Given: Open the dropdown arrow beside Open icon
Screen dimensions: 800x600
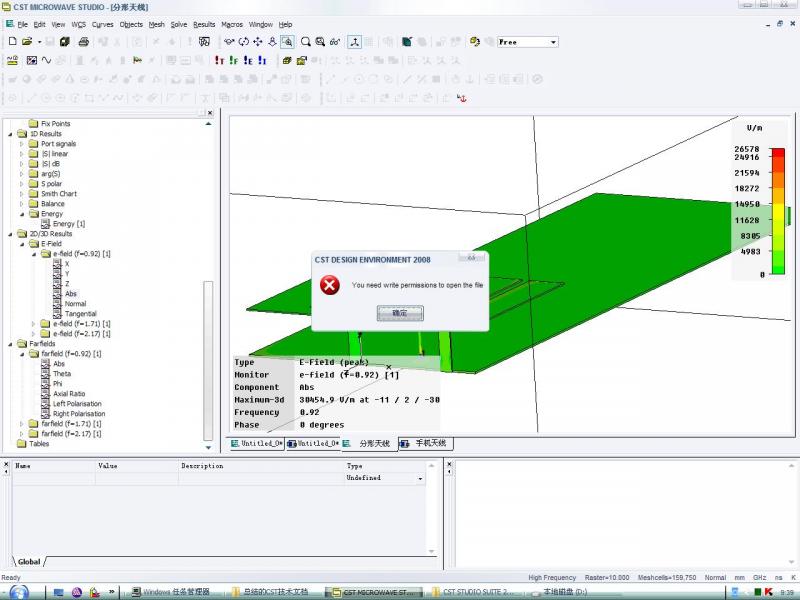Looking at the screenshot, I should (39, 42).
